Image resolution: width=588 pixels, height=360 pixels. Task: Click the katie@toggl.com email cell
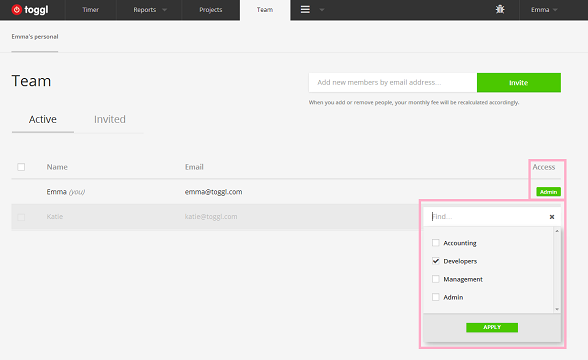(211, 216)
